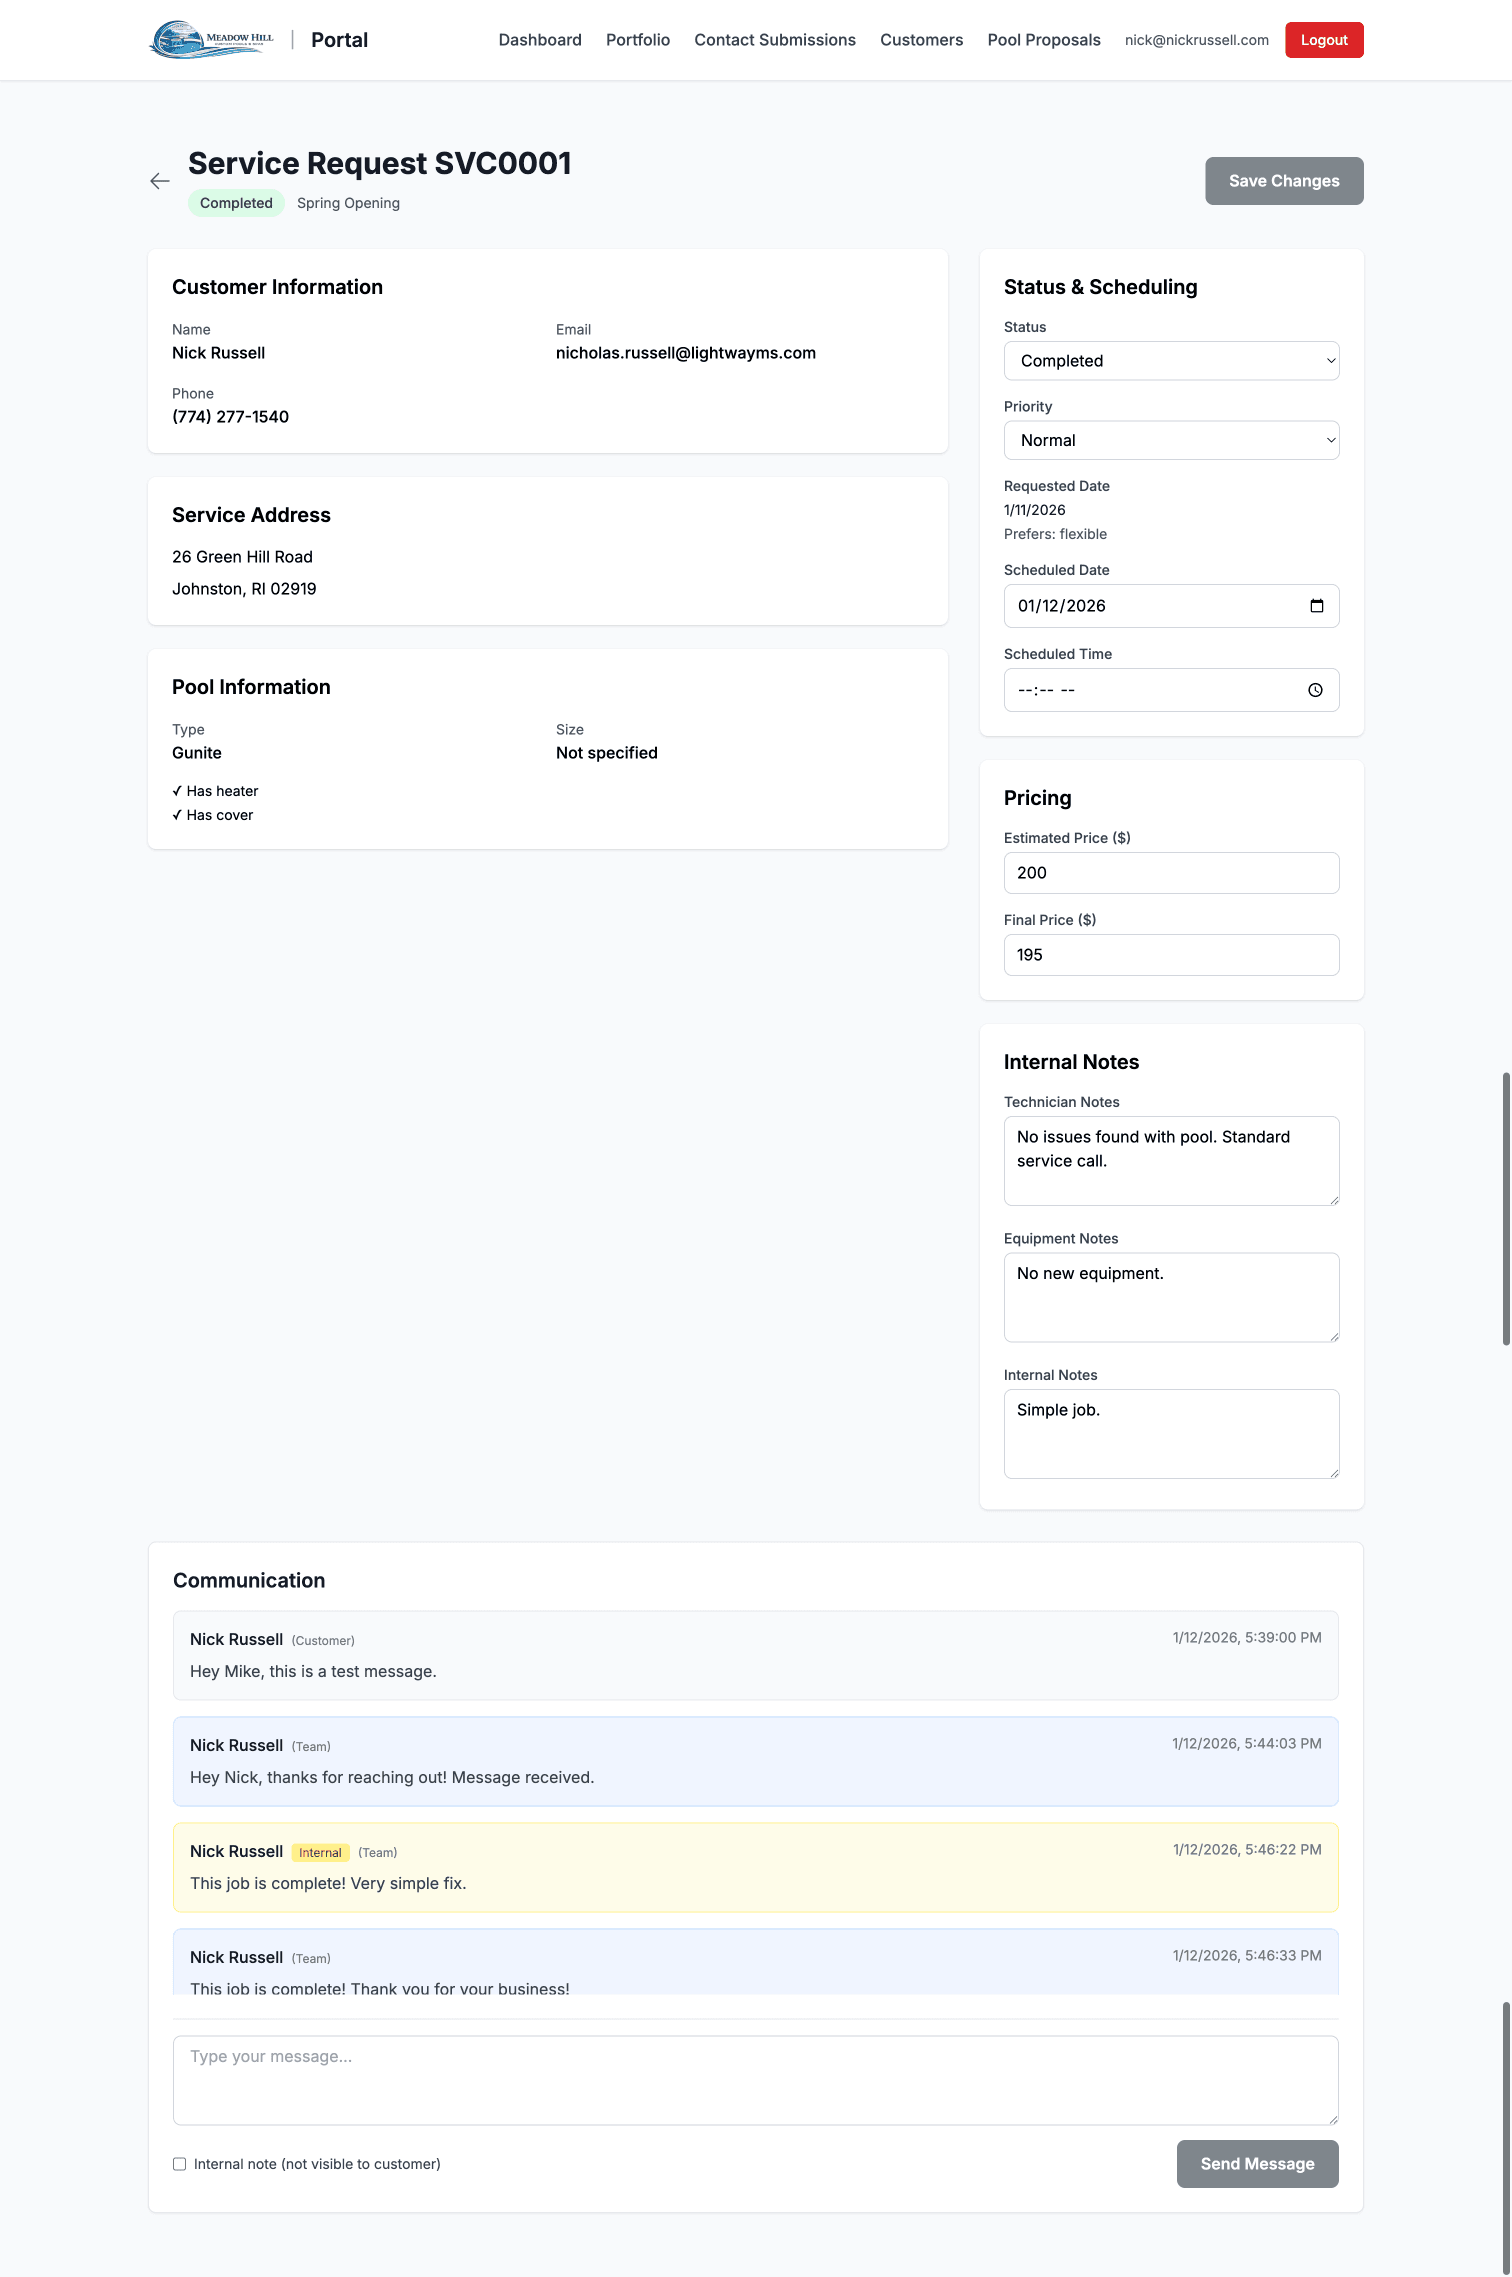Enable the internal note checkbox
The width and height of the screenshot is (1512, 2277).
coord(180,2164)
